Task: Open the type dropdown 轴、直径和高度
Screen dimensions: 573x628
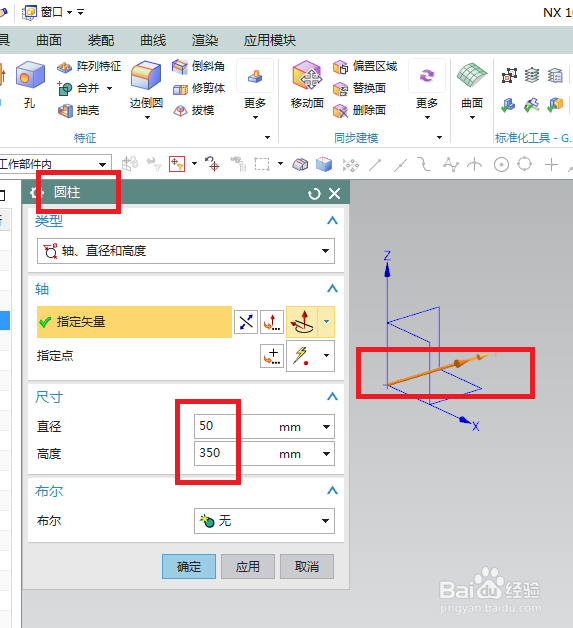Action: pyautogui.click(x=186, y=251)
